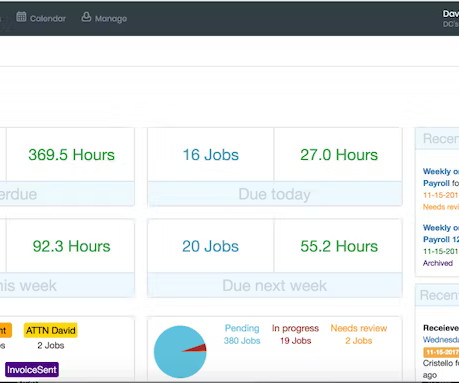Open the 20 Jobs due next week
The width and height of the screenshot is (459, 383).
pyautogui.click(x=211, y=246)
